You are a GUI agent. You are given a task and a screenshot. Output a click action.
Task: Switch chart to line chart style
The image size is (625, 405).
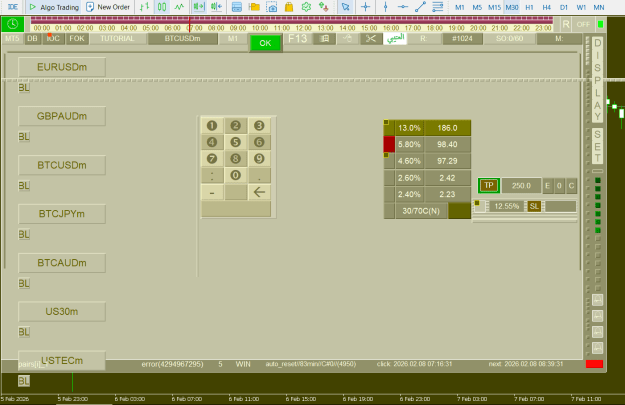pyautogui.click(x=179, y=7)
